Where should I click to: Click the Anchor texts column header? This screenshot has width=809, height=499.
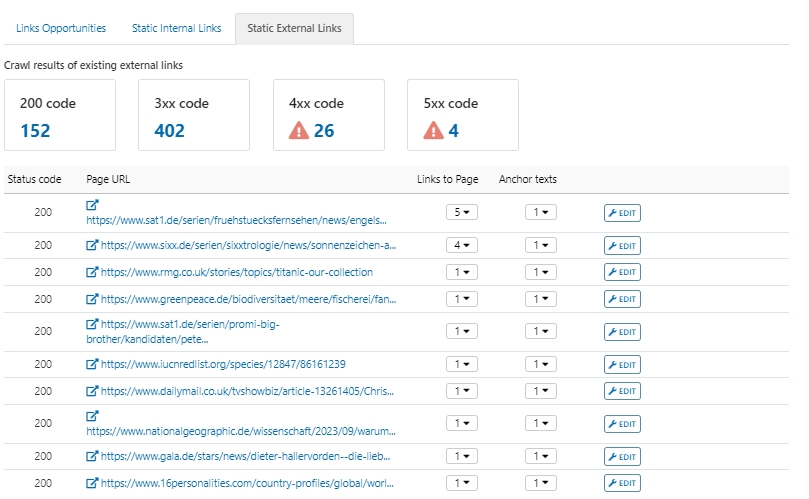527,179
